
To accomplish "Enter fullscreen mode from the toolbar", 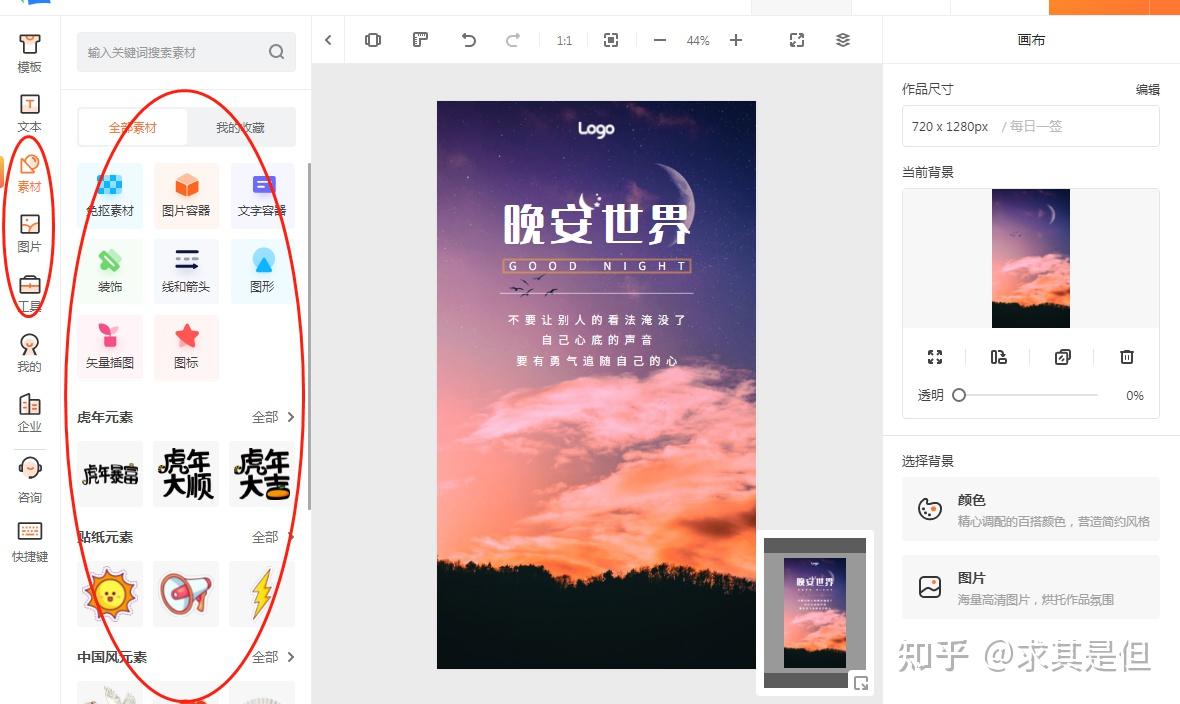I will (797, 40).
